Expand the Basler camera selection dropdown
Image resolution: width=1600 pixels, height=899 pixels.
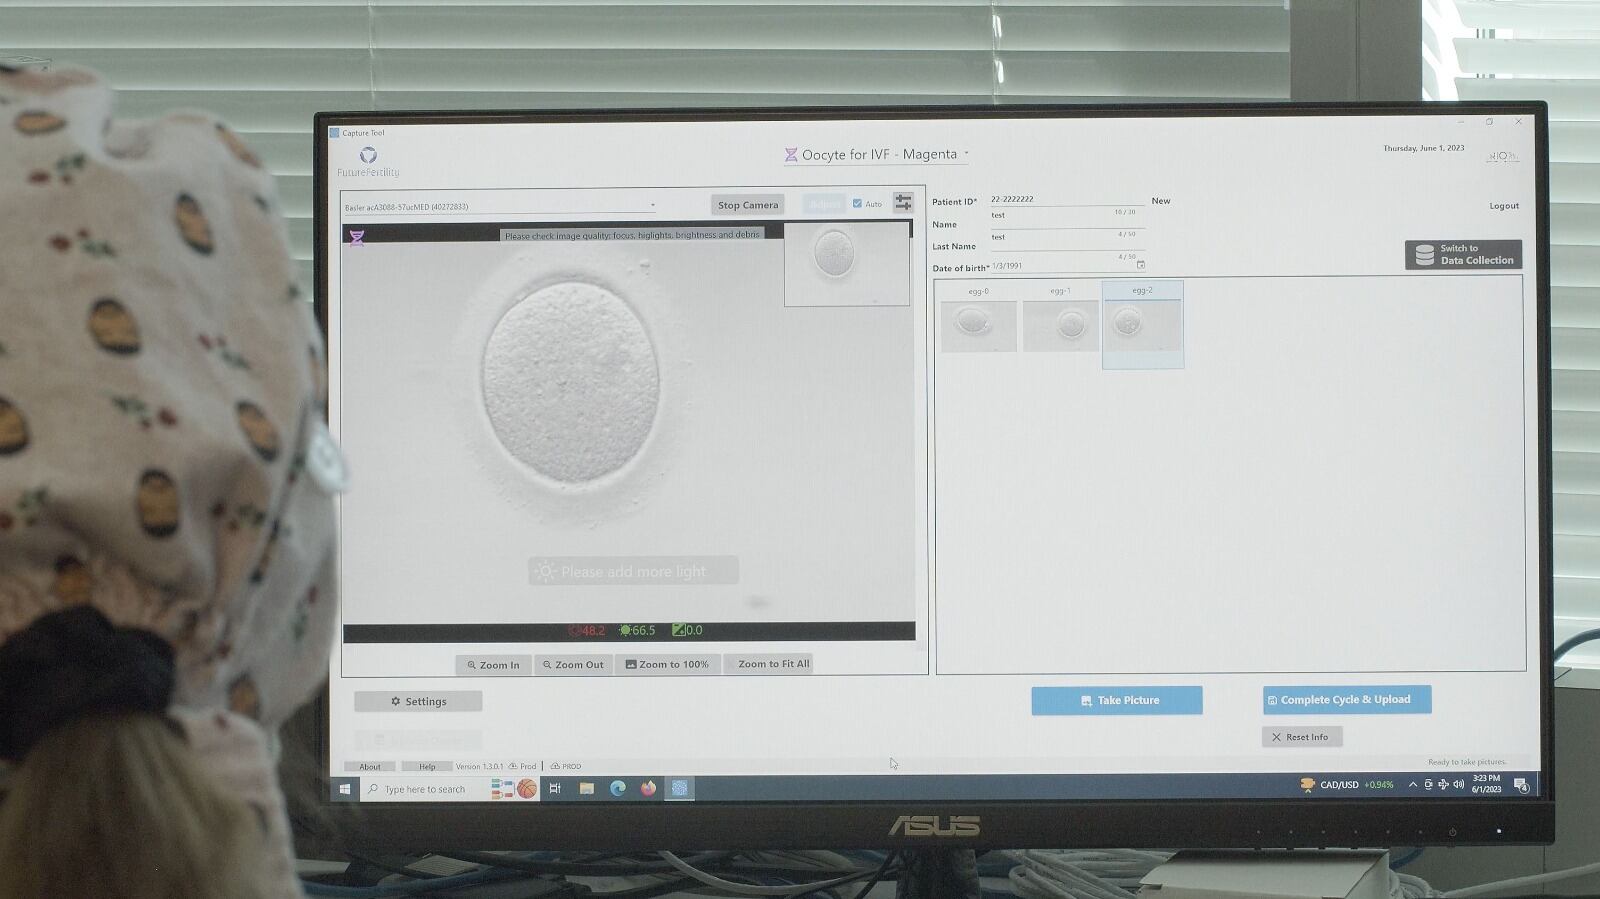(652, 206)
